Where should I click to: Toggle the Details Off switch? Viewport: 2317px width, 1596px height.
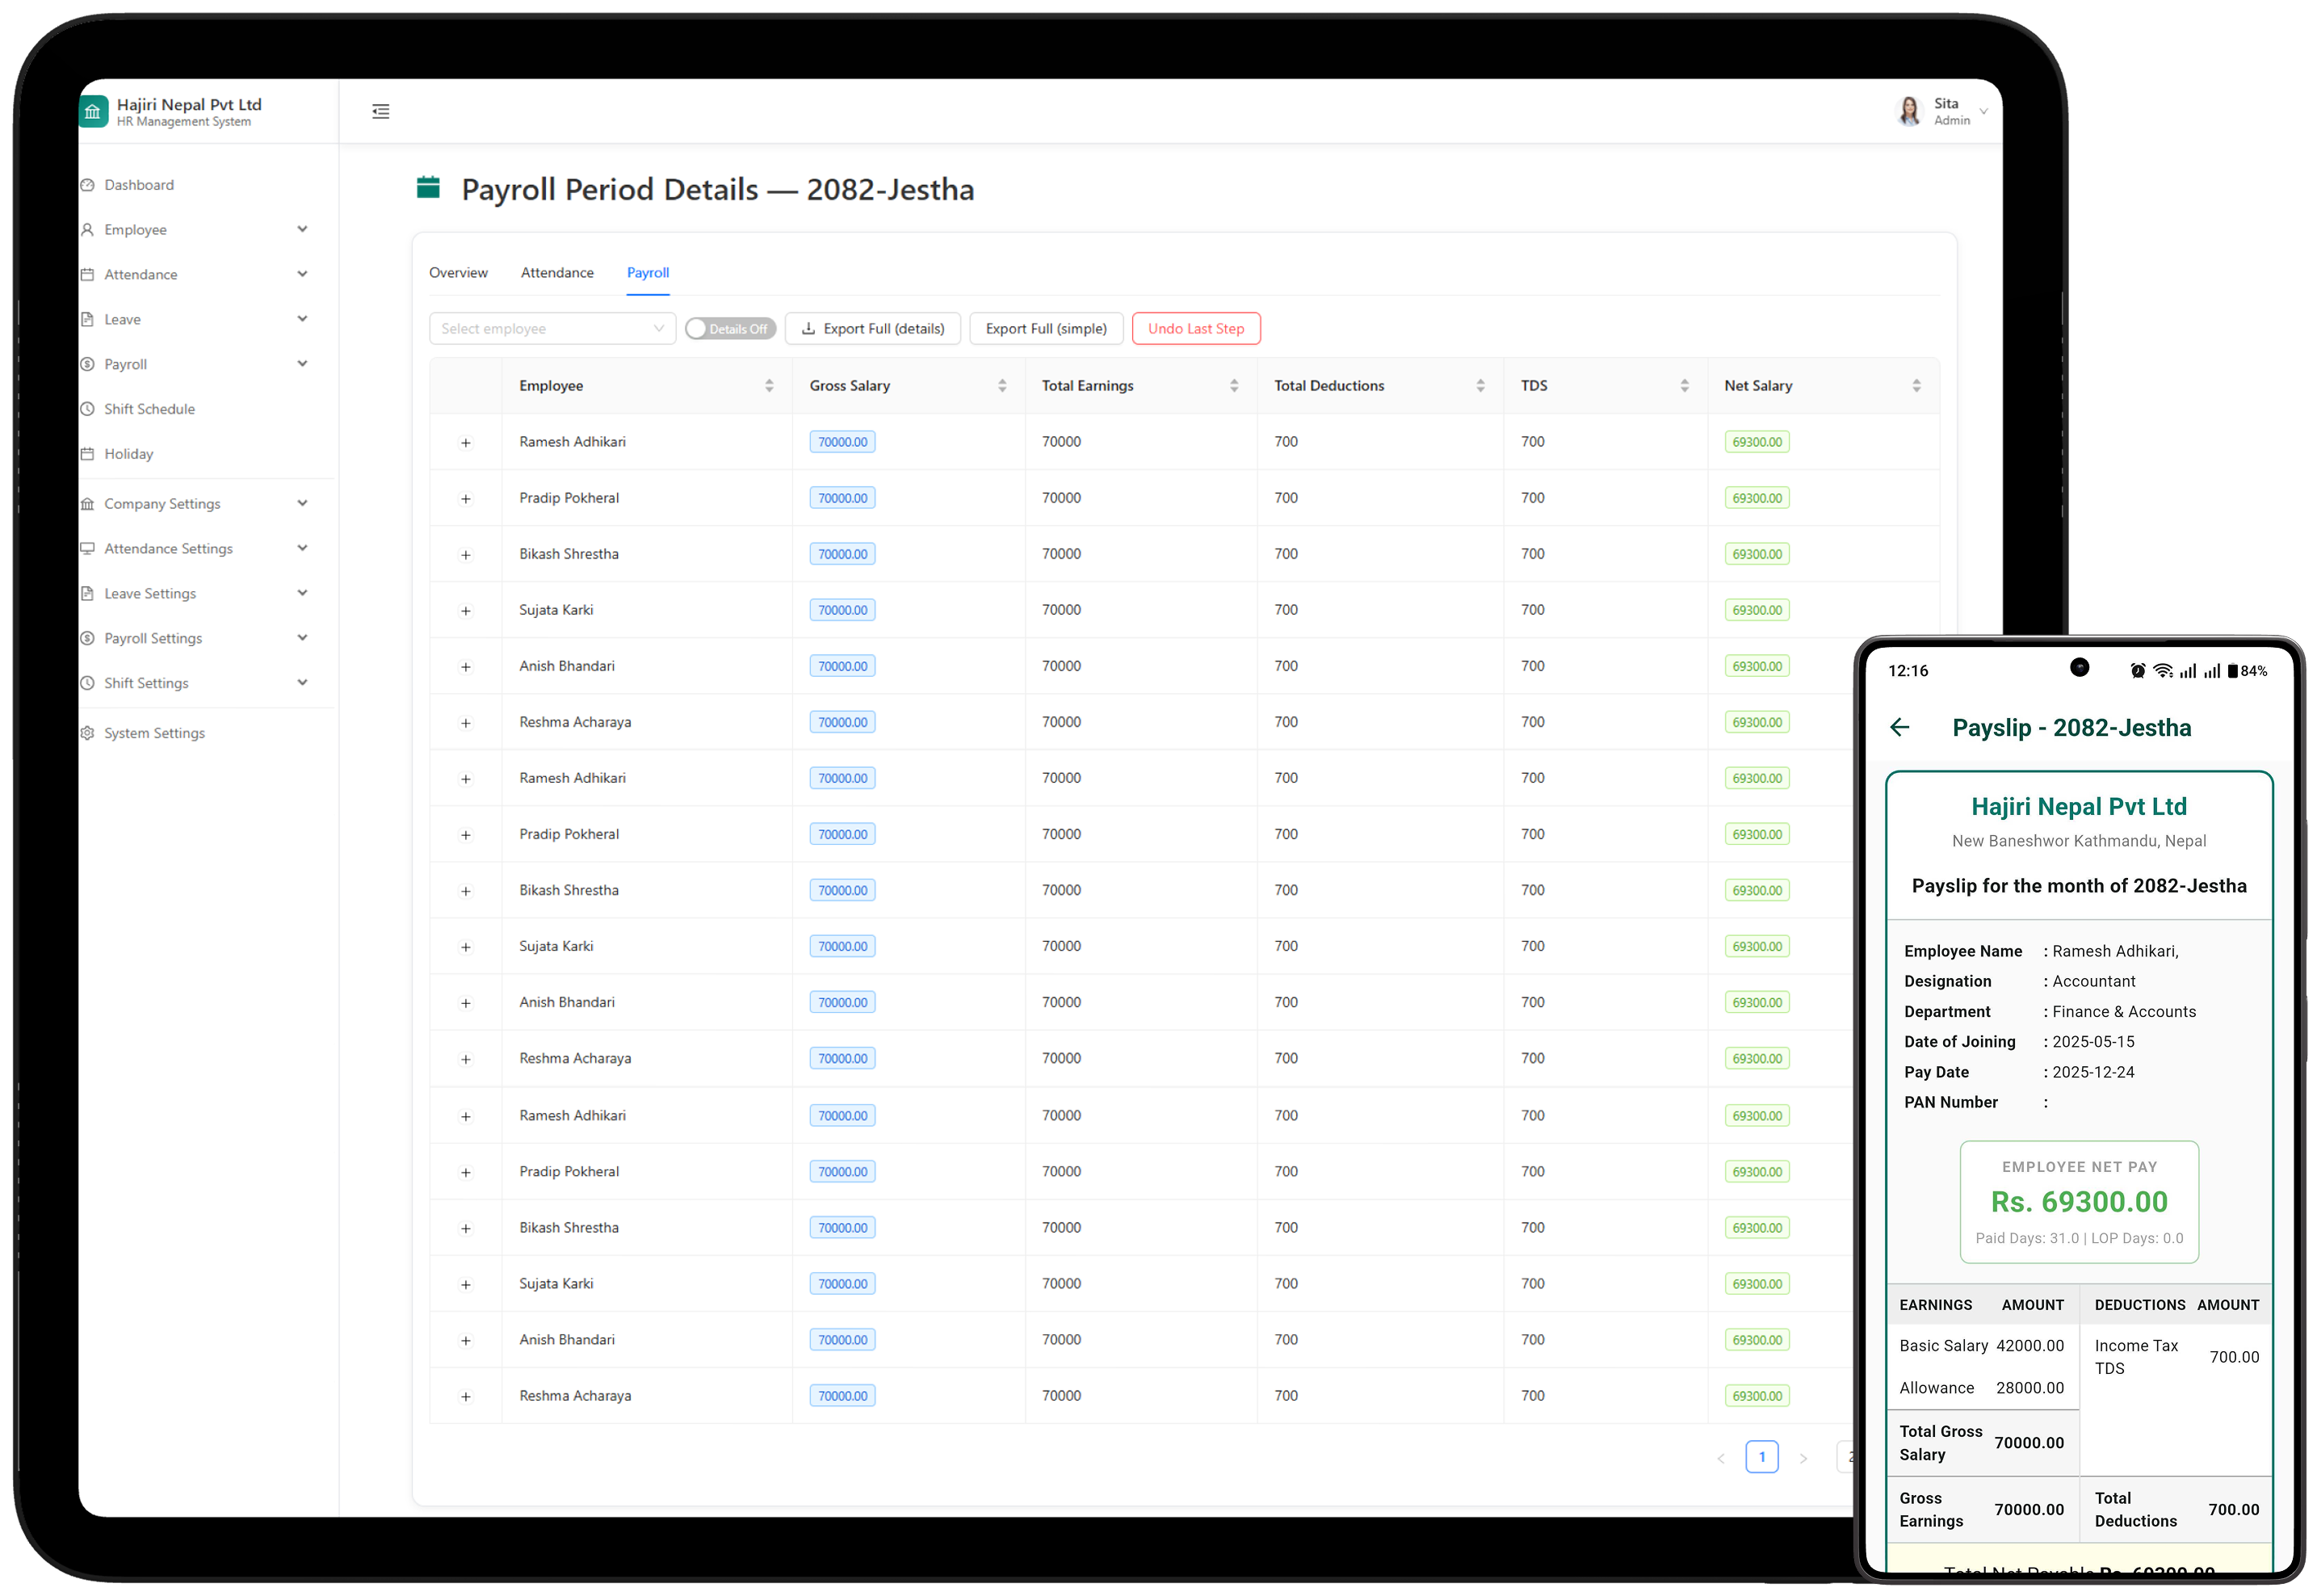tap(730, 329)
